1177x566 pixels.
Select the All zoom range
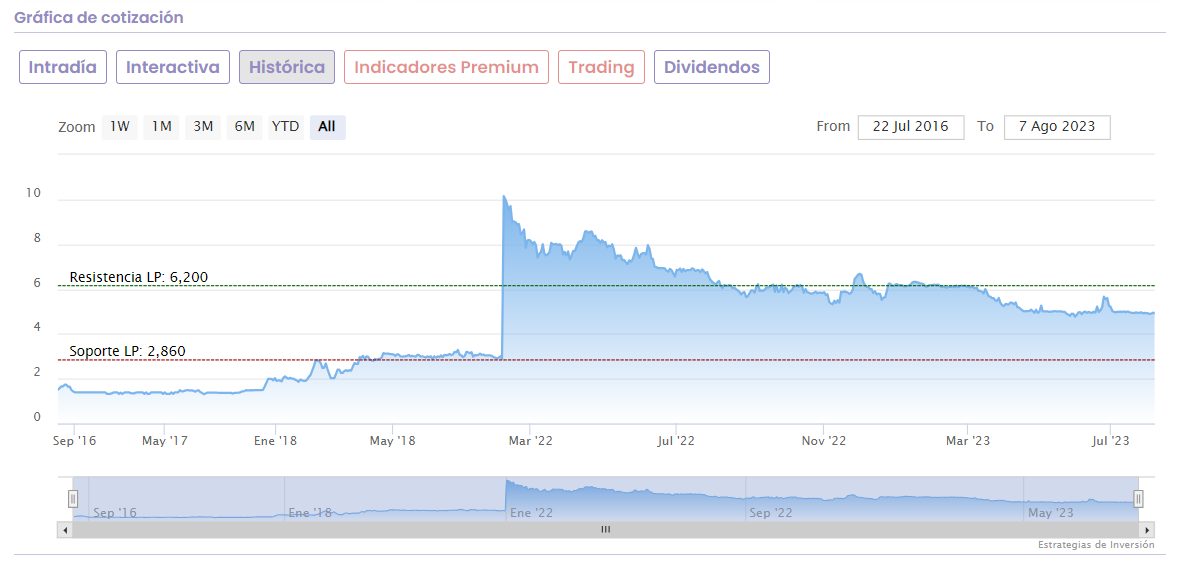point(327,127)
